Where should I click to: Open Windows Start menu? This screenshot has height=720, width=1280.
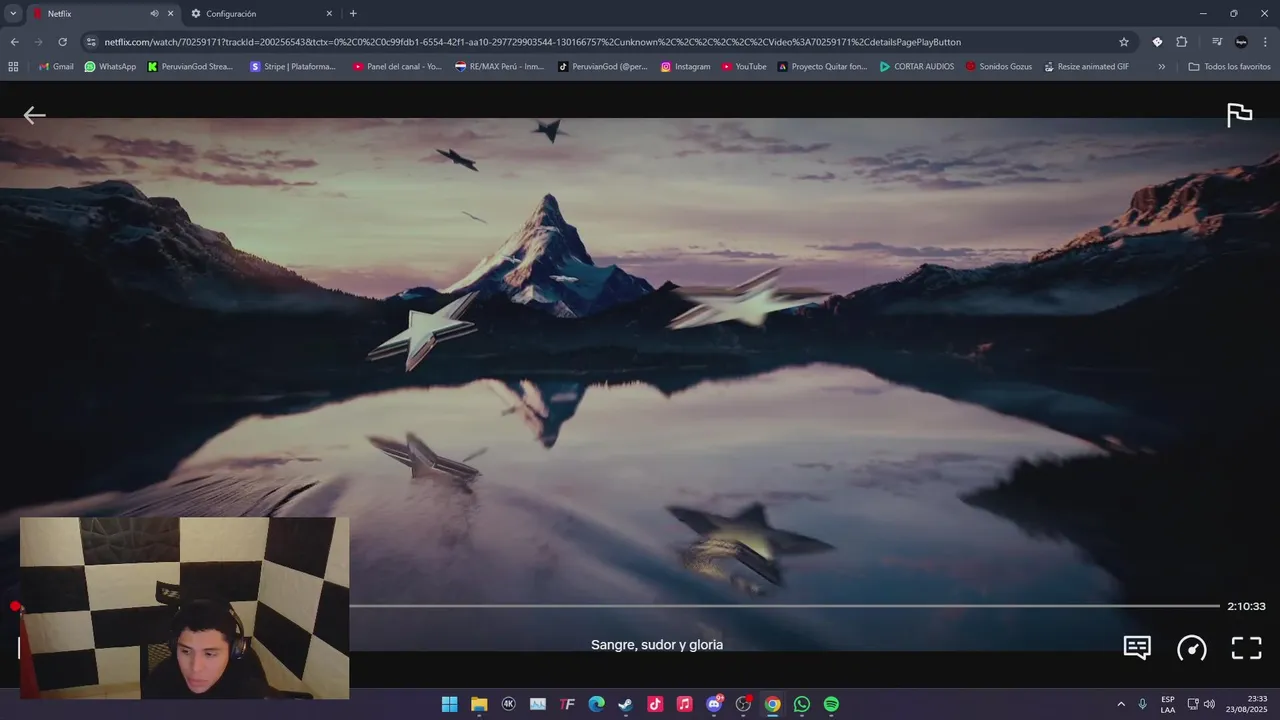tap(450, 704)
